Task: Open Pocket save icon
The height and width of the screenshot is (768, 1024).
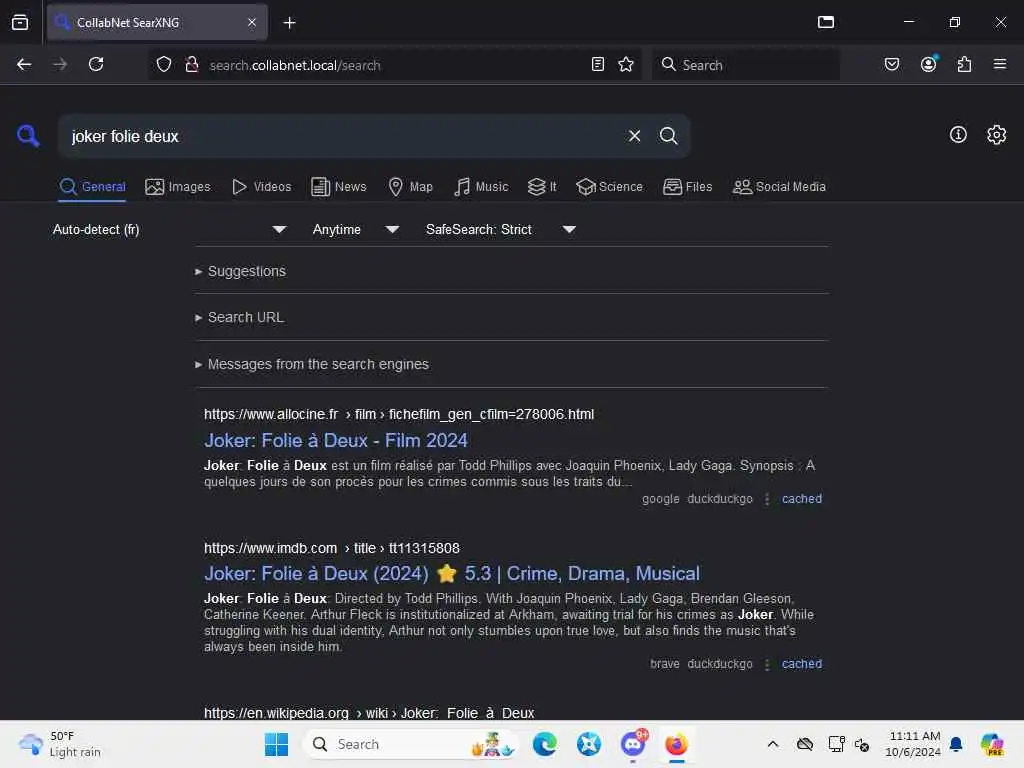Action: pos(891,65)
